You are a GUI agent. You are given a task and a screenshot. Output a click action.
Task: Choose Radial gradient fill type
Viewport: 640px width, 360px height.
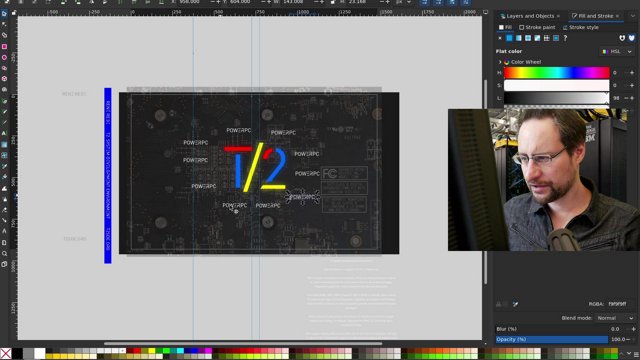[528, 38]
